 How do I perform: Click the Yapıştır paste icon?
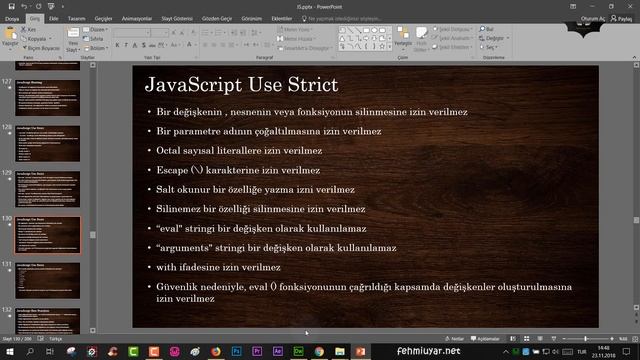(10, 34)
